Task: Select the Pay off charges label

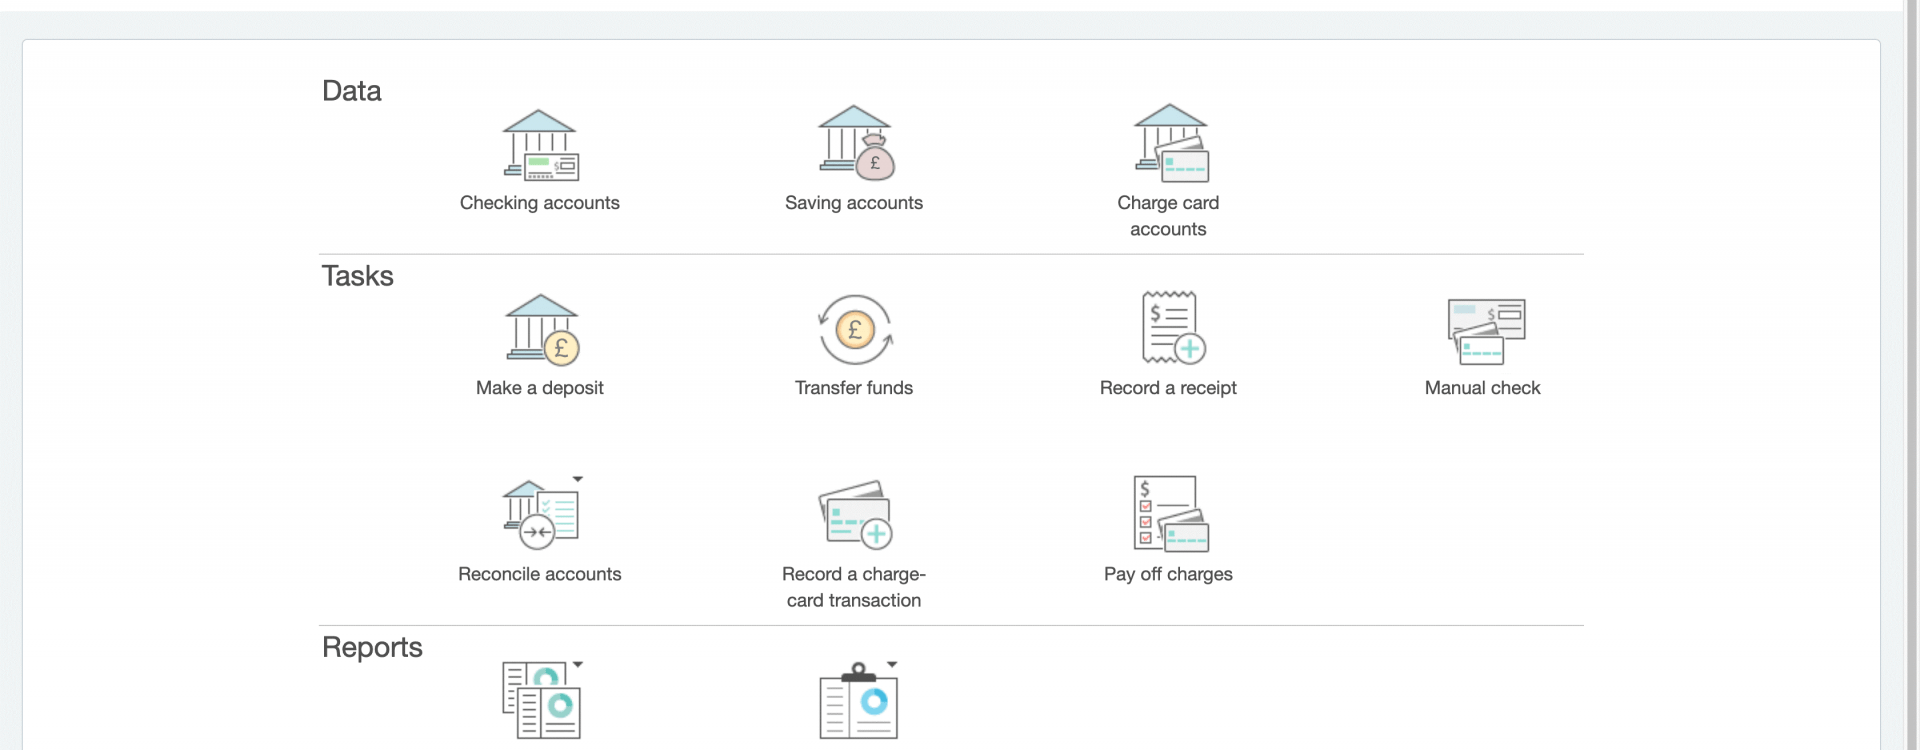Action: click(1168, 574)
